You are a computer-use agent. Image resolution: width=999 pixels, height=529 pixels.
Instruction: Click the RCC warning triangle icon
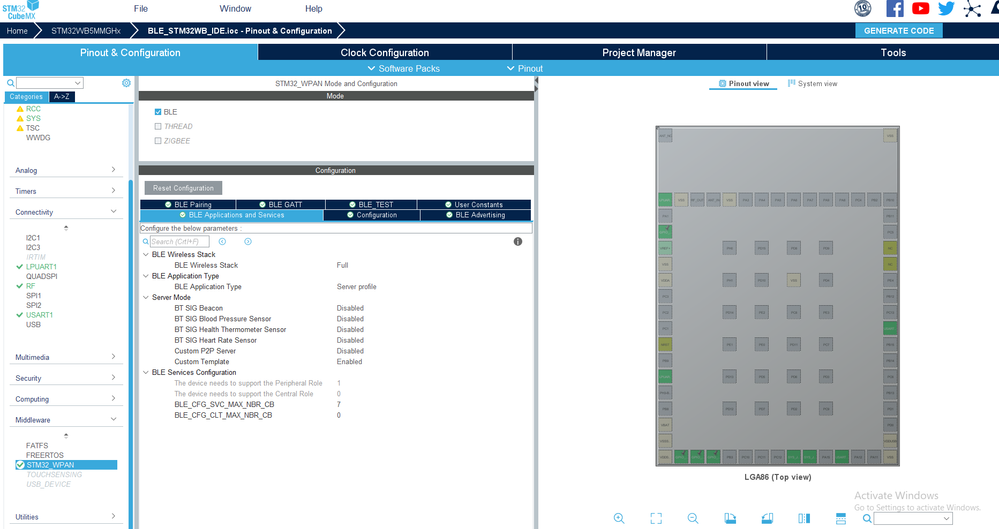click(20, 109)
